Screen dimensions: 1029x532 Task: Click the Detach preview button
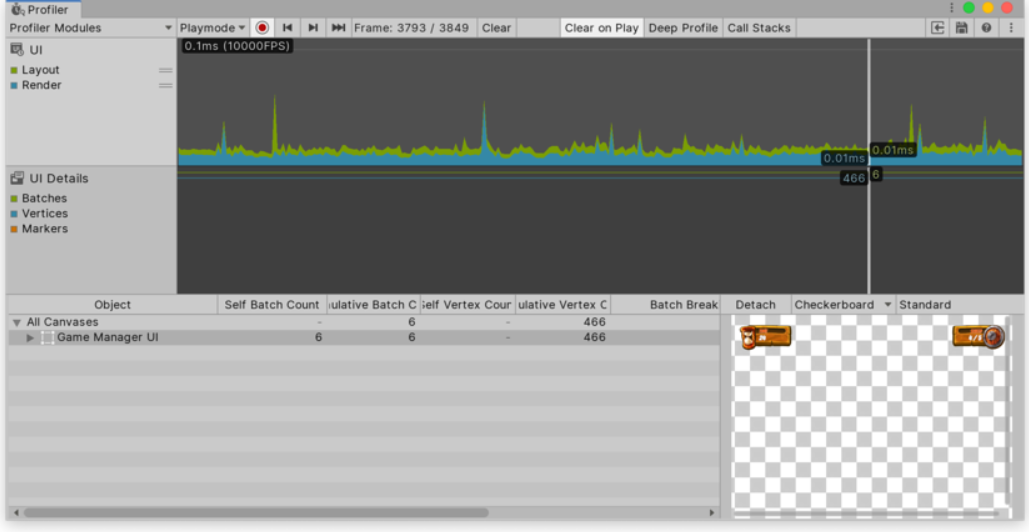[x=755, y=304]
